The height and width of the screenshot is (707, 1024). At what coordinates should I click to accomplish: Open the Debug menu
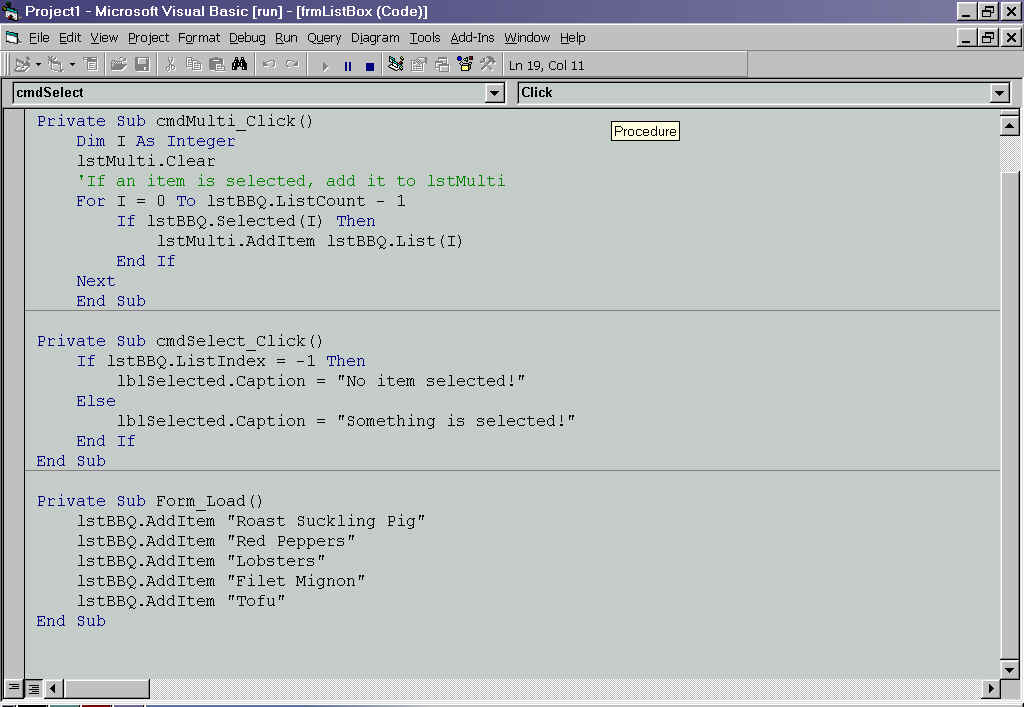point(247,38)
